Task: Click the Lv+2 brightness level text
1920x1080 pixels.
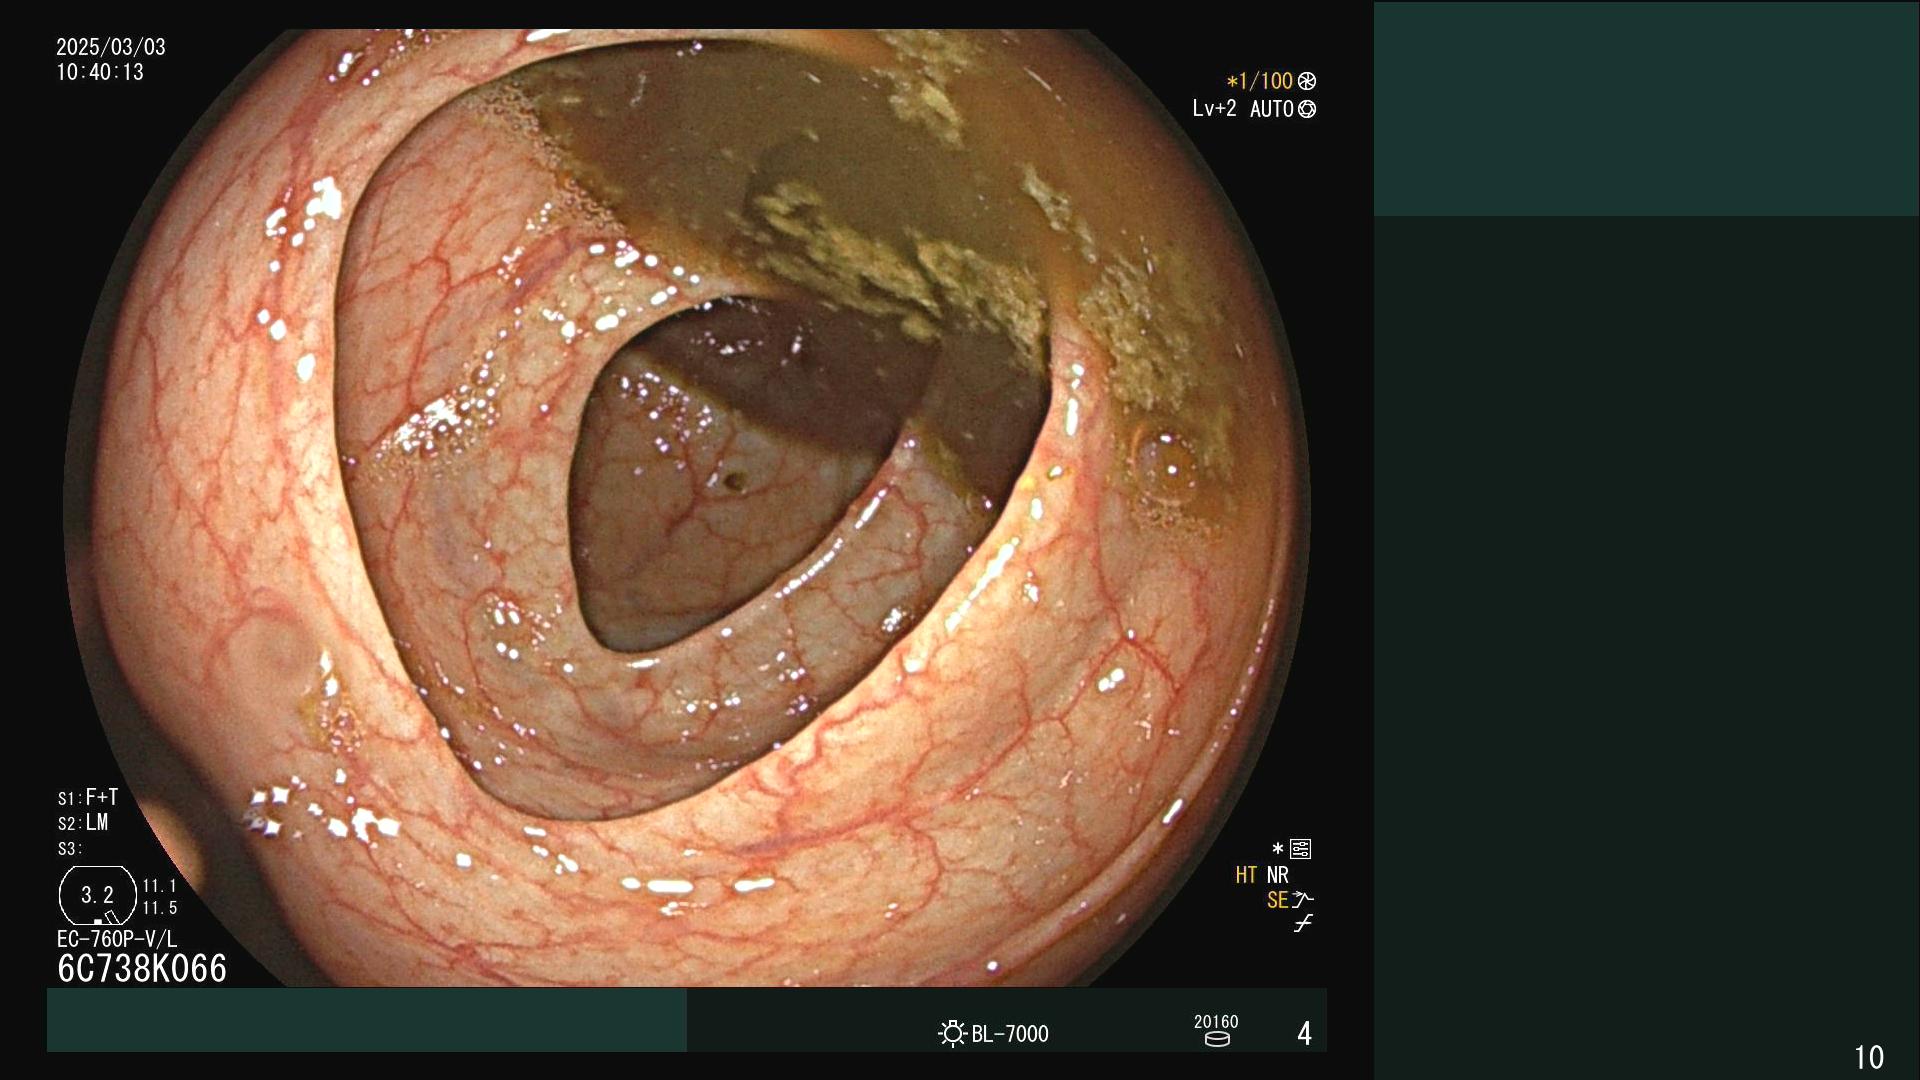Action: [1214, 108]
